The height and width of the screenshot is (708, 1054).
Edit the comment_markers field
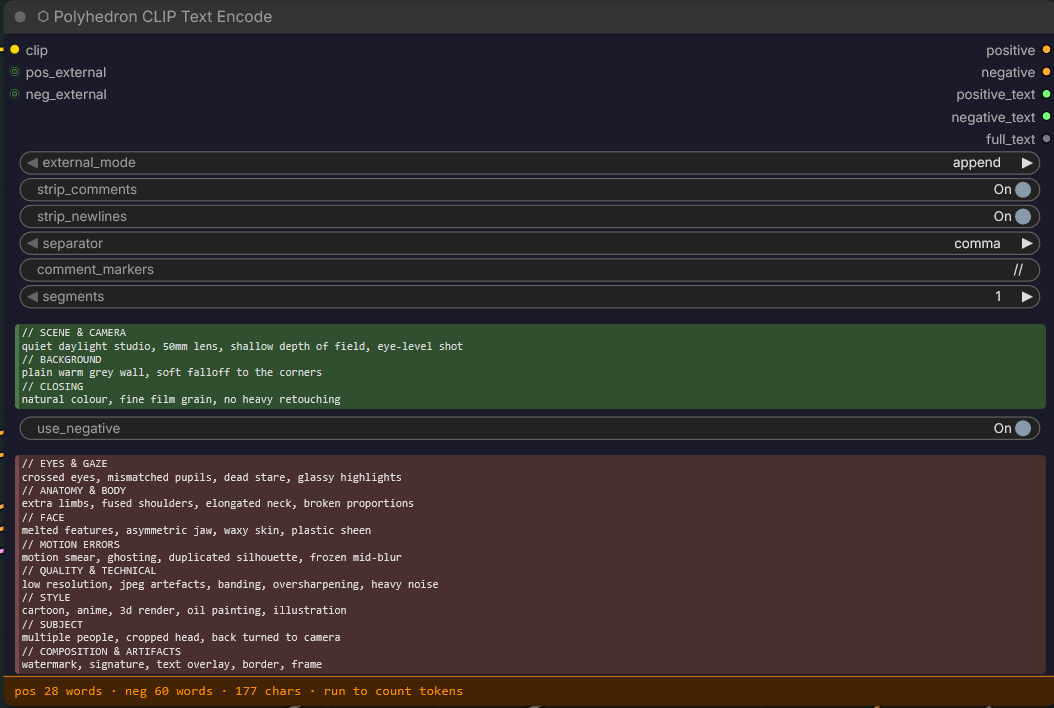530,270
